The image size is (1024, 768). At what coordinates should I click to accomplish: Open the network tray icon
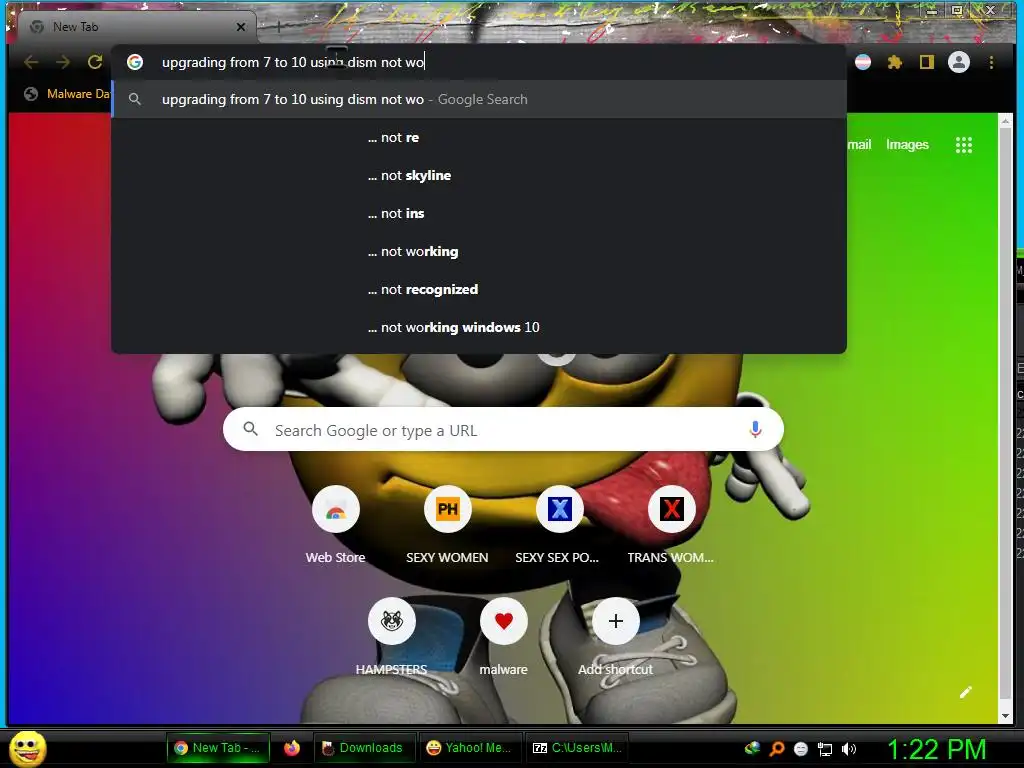[x=825, y=749]
